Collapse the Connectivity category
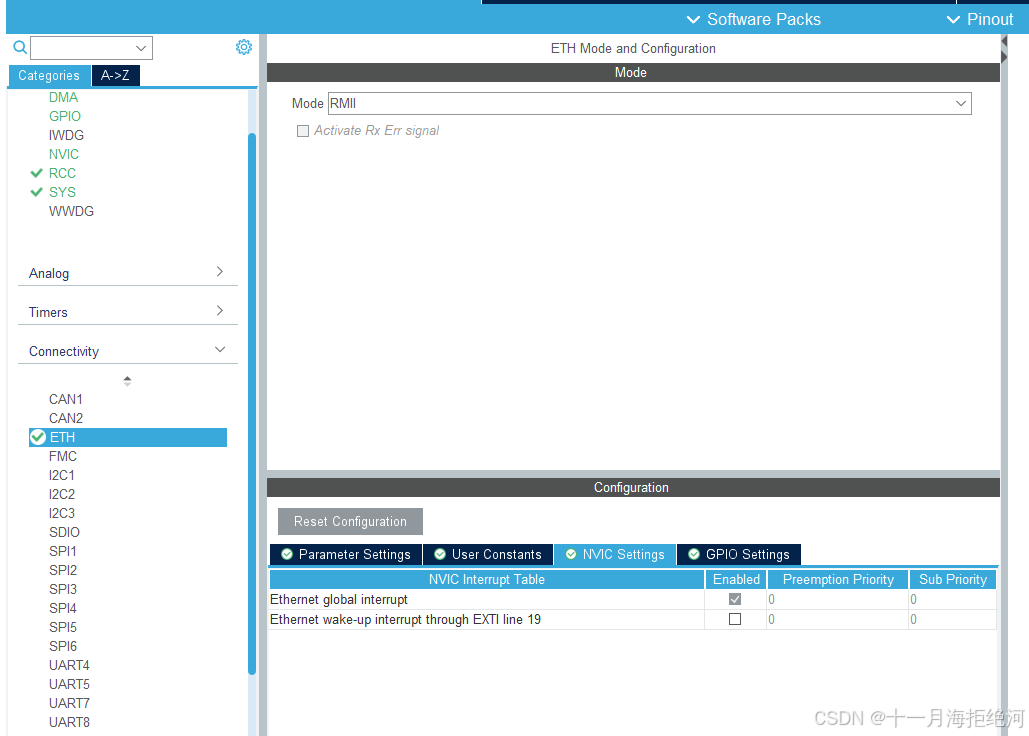The image size is (1029, 736). (x=127, y=350)
